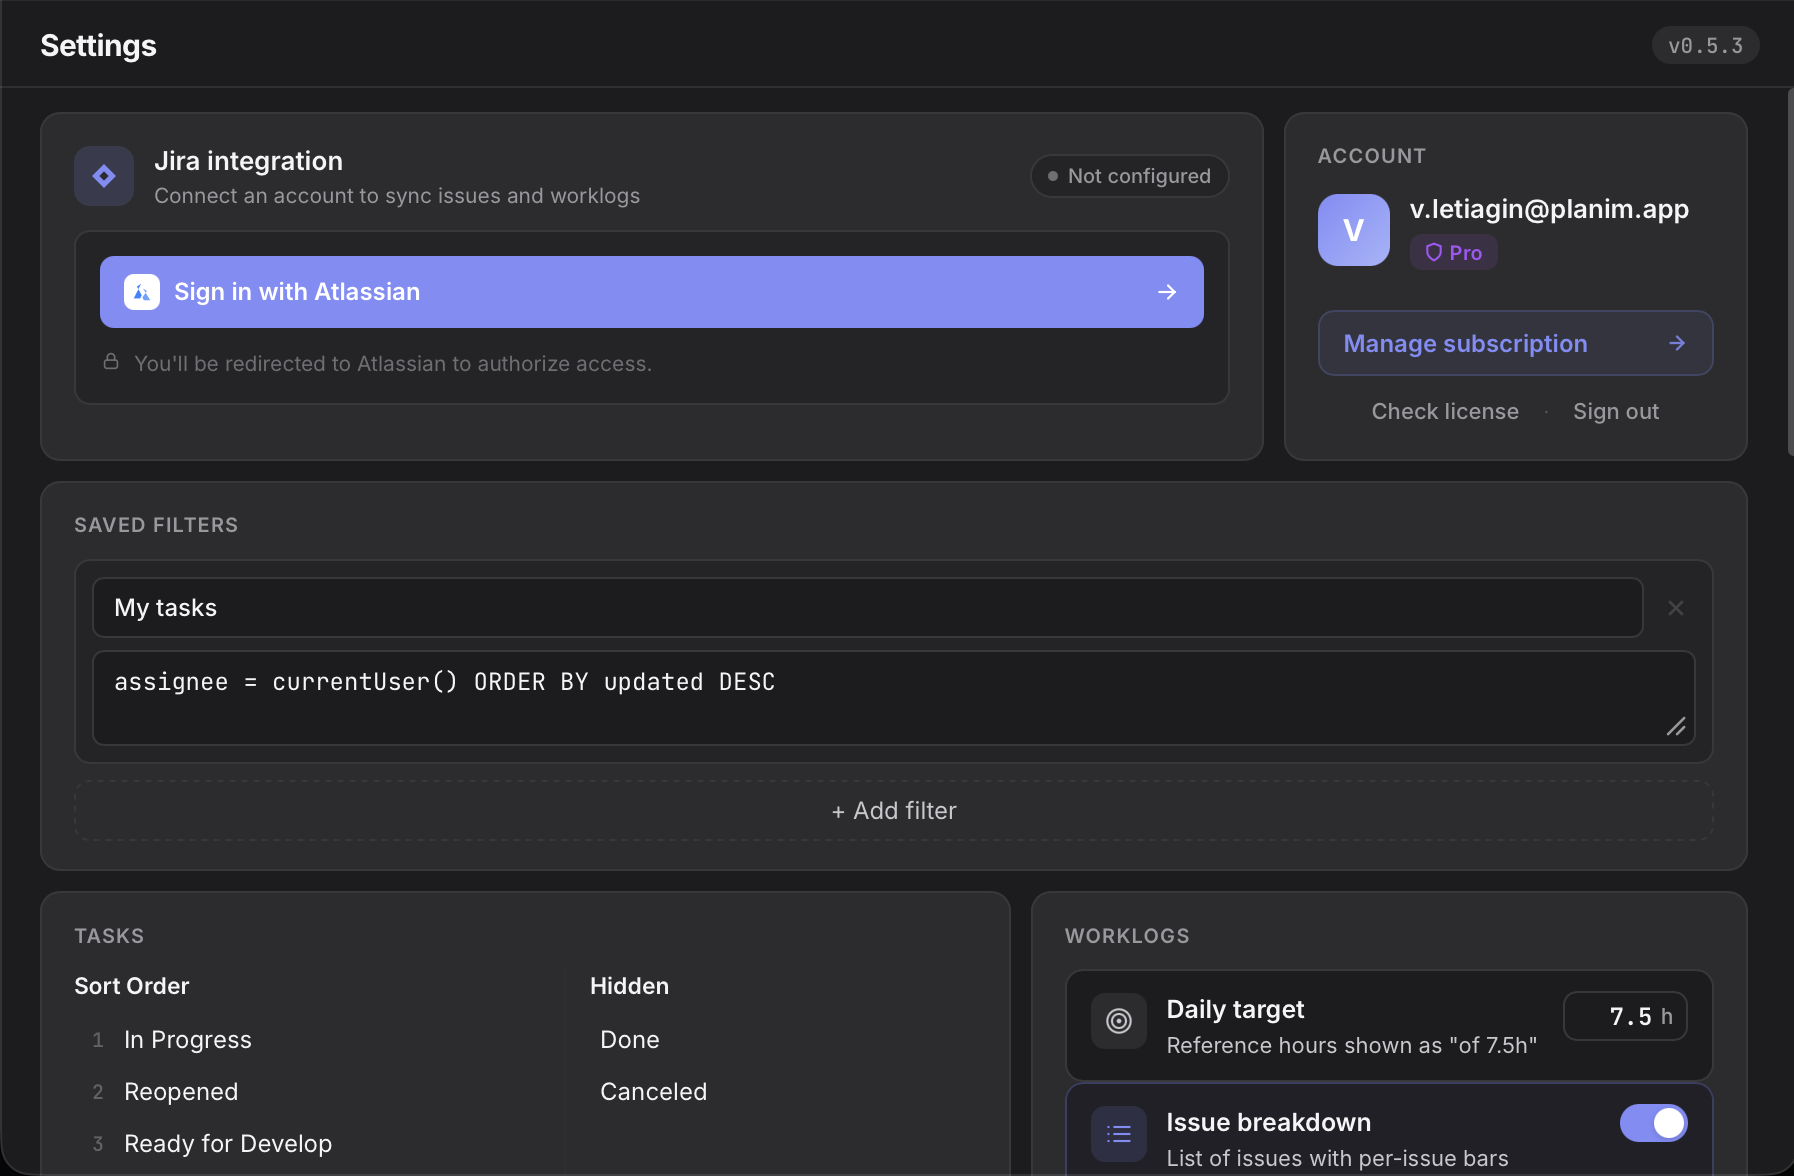
Task: Click the resize grip of the JQL box
Action: (x=1676, y=727)
